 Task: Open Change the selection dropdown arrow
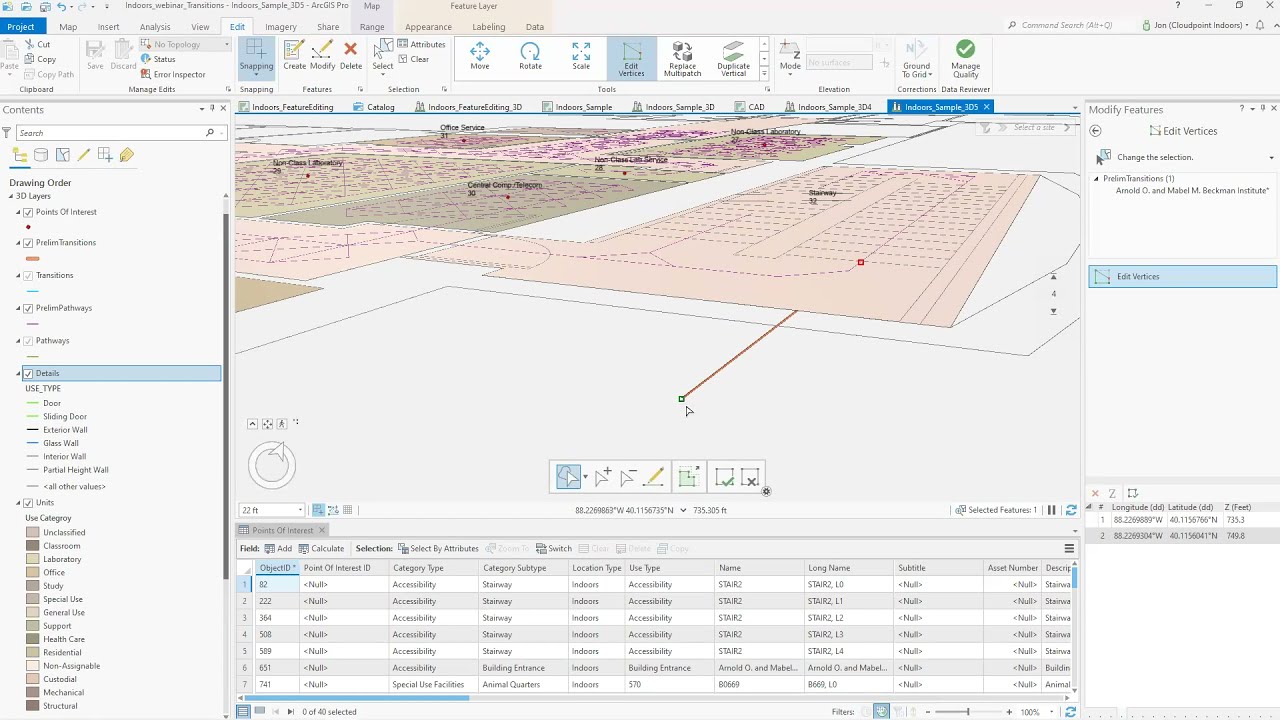1271,157
